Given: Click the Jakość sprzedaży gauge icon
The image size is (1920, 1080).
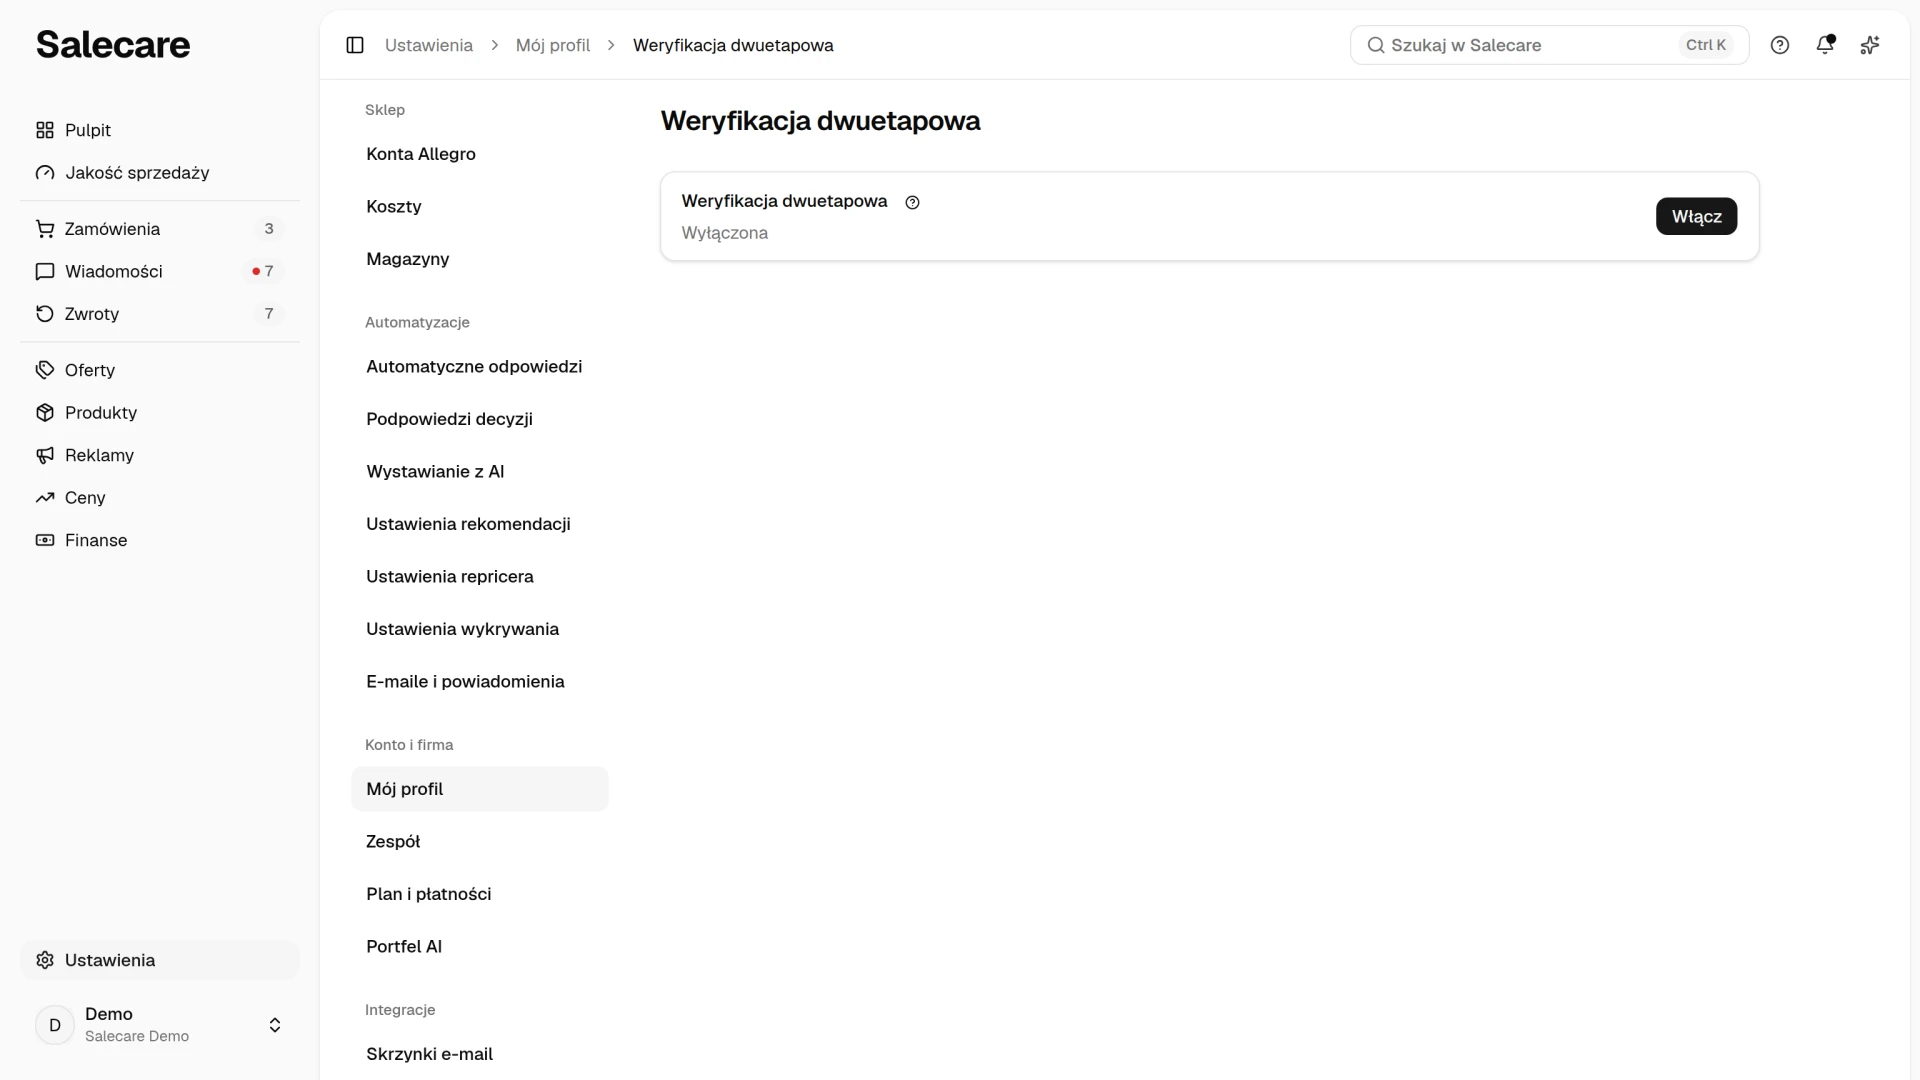Looking at the screenshot, I should coord(45,173).
